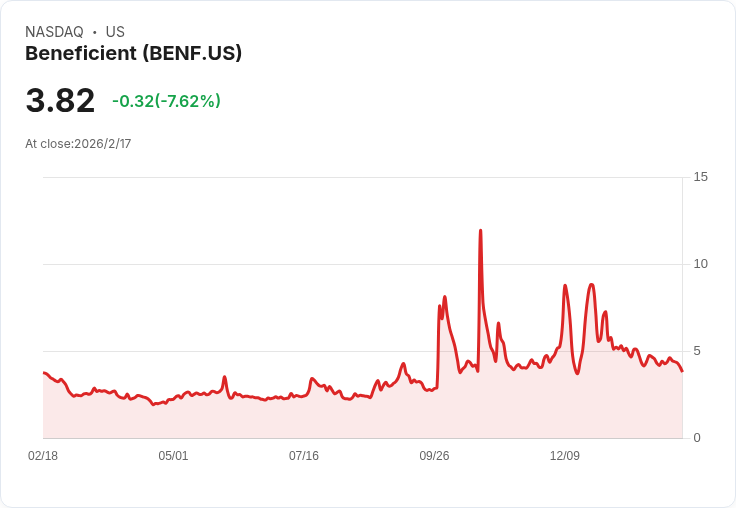736x508 pixels.
Task: Click the NASDAQ exchange label
Action: pos(54,32)
